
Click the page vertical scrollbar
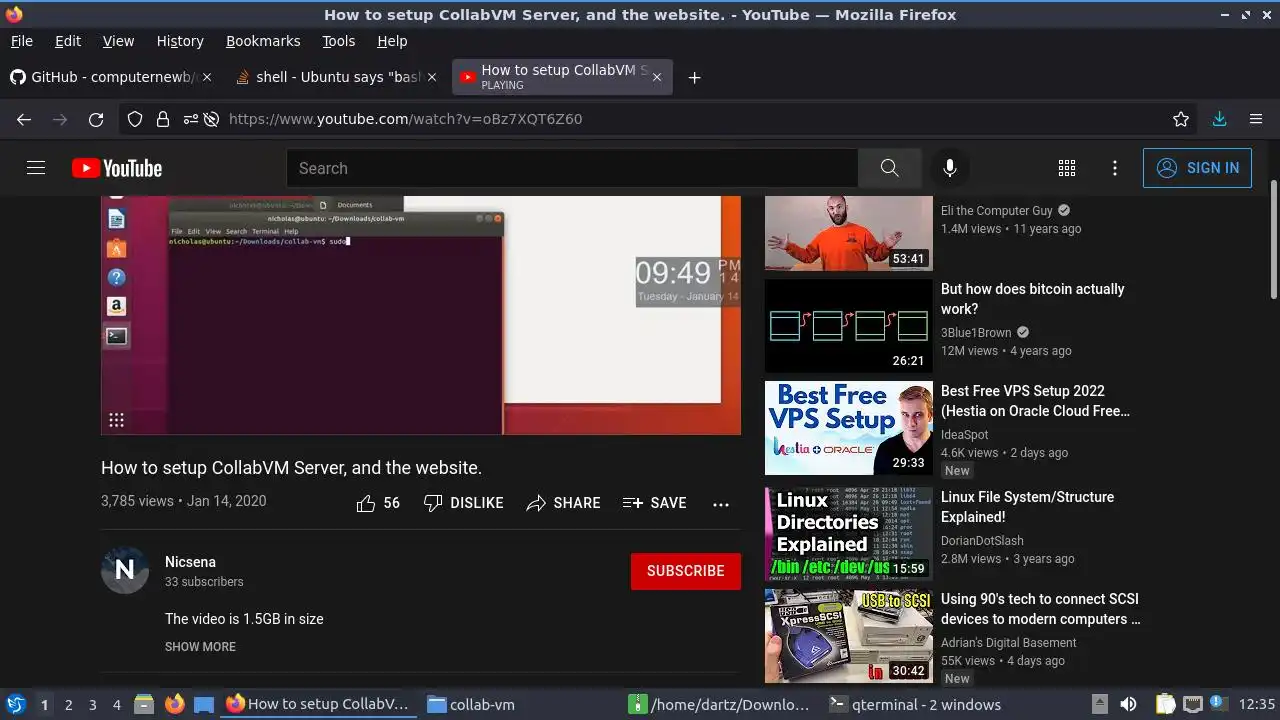[1273, 240]
